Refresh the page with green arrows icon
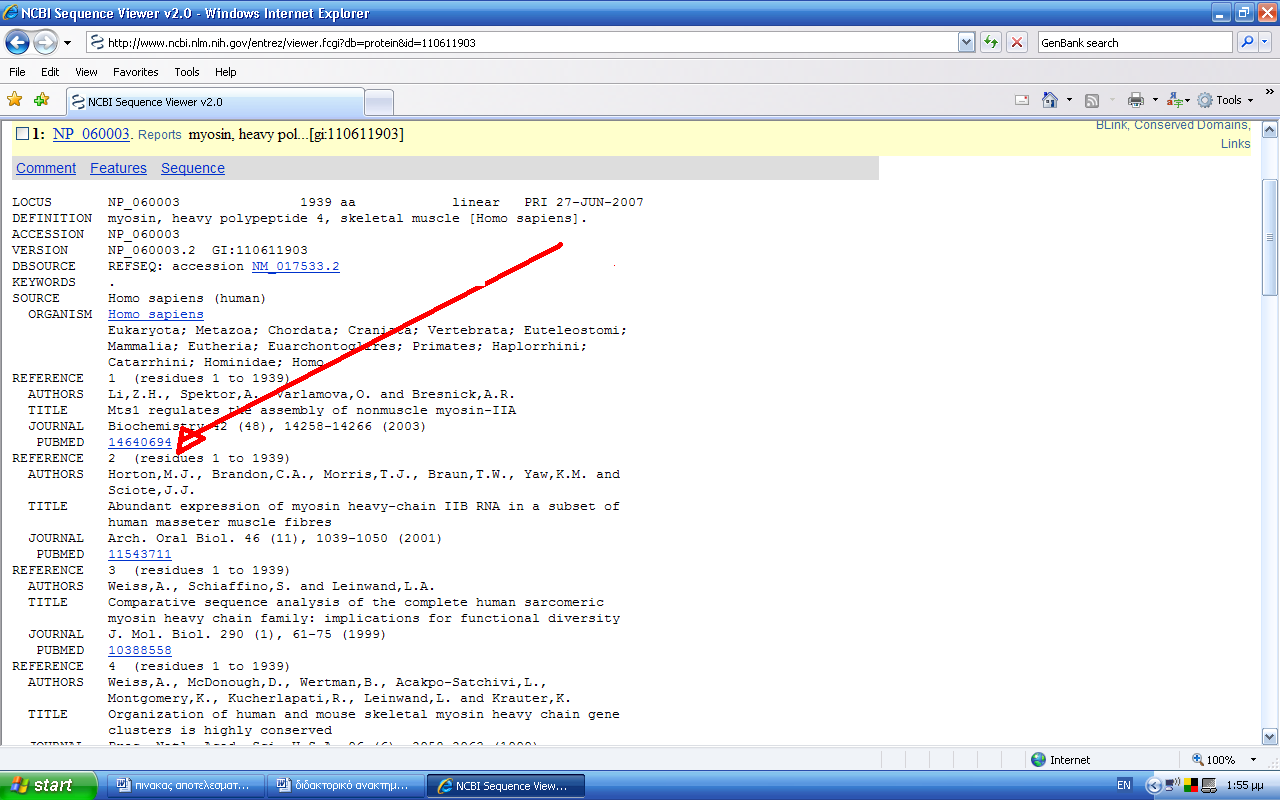This screenshot has height=800, width=1280. (x=990, y=43)
